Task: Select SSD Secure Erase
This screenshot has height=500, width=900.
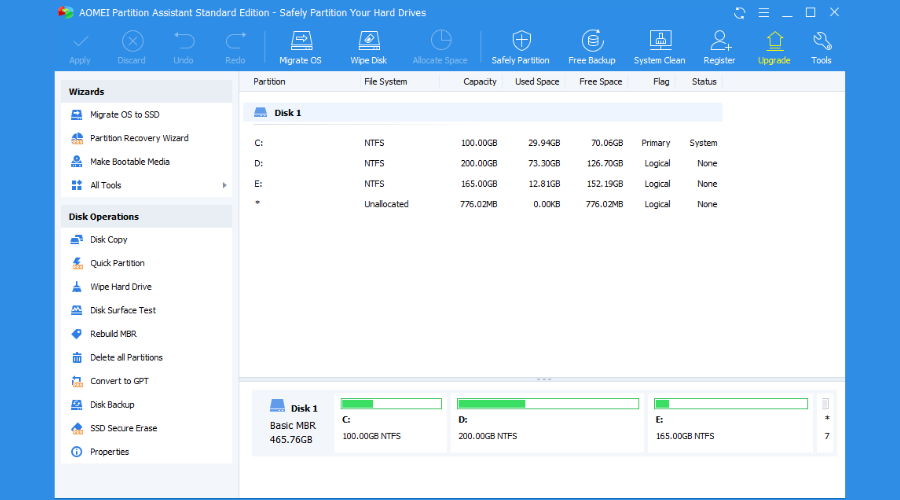Action: [x=123, y=428]
